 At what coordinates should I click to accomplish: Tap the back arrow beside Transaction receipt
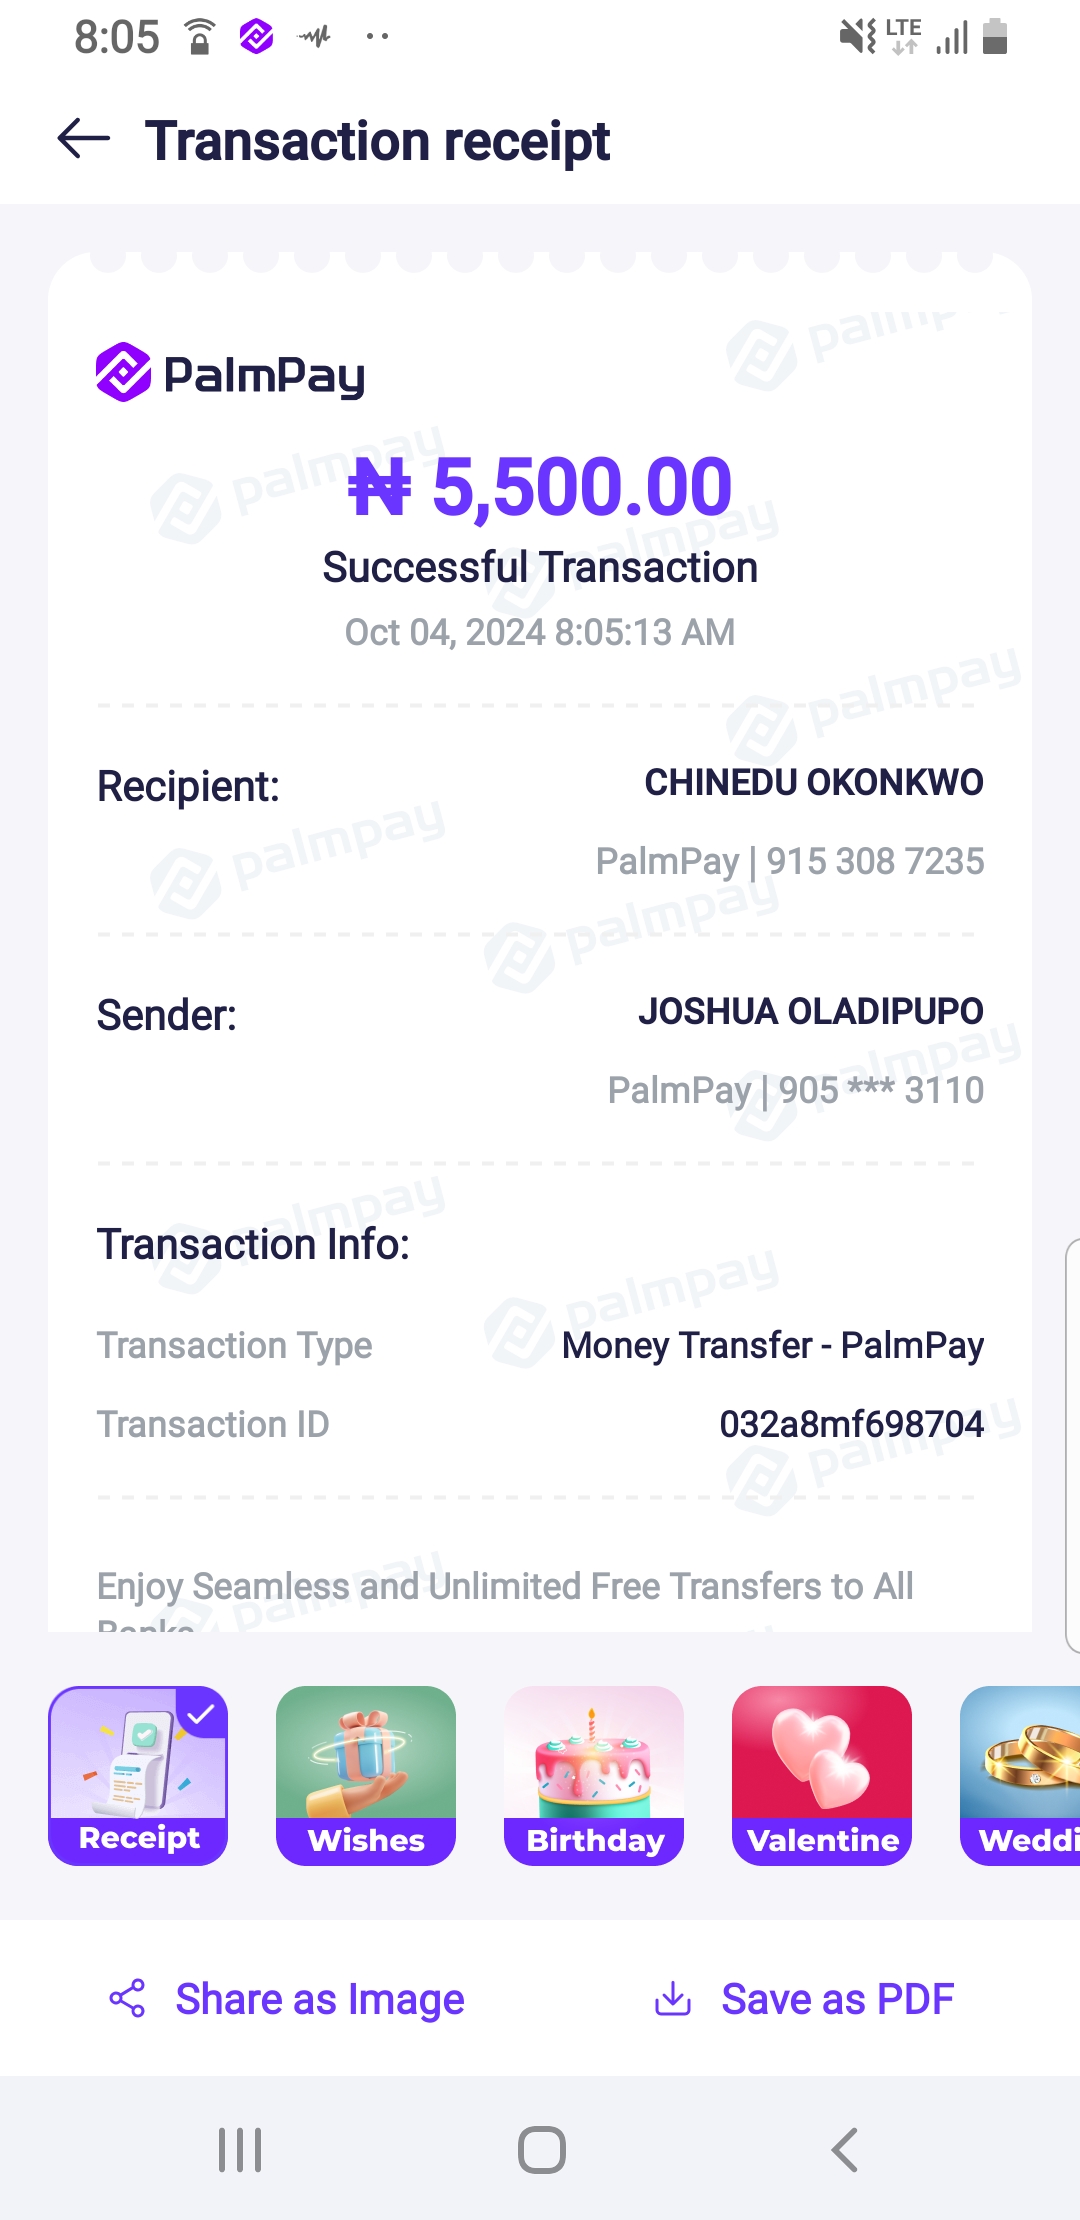(84, 139)
